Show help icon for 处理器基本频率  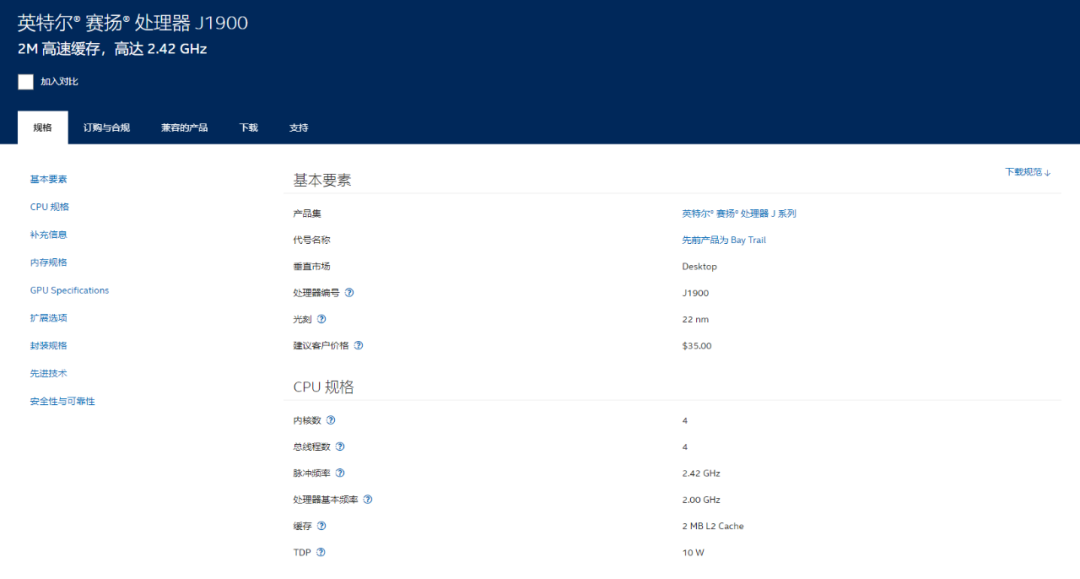pyautogui.click(x=368, y=499)
